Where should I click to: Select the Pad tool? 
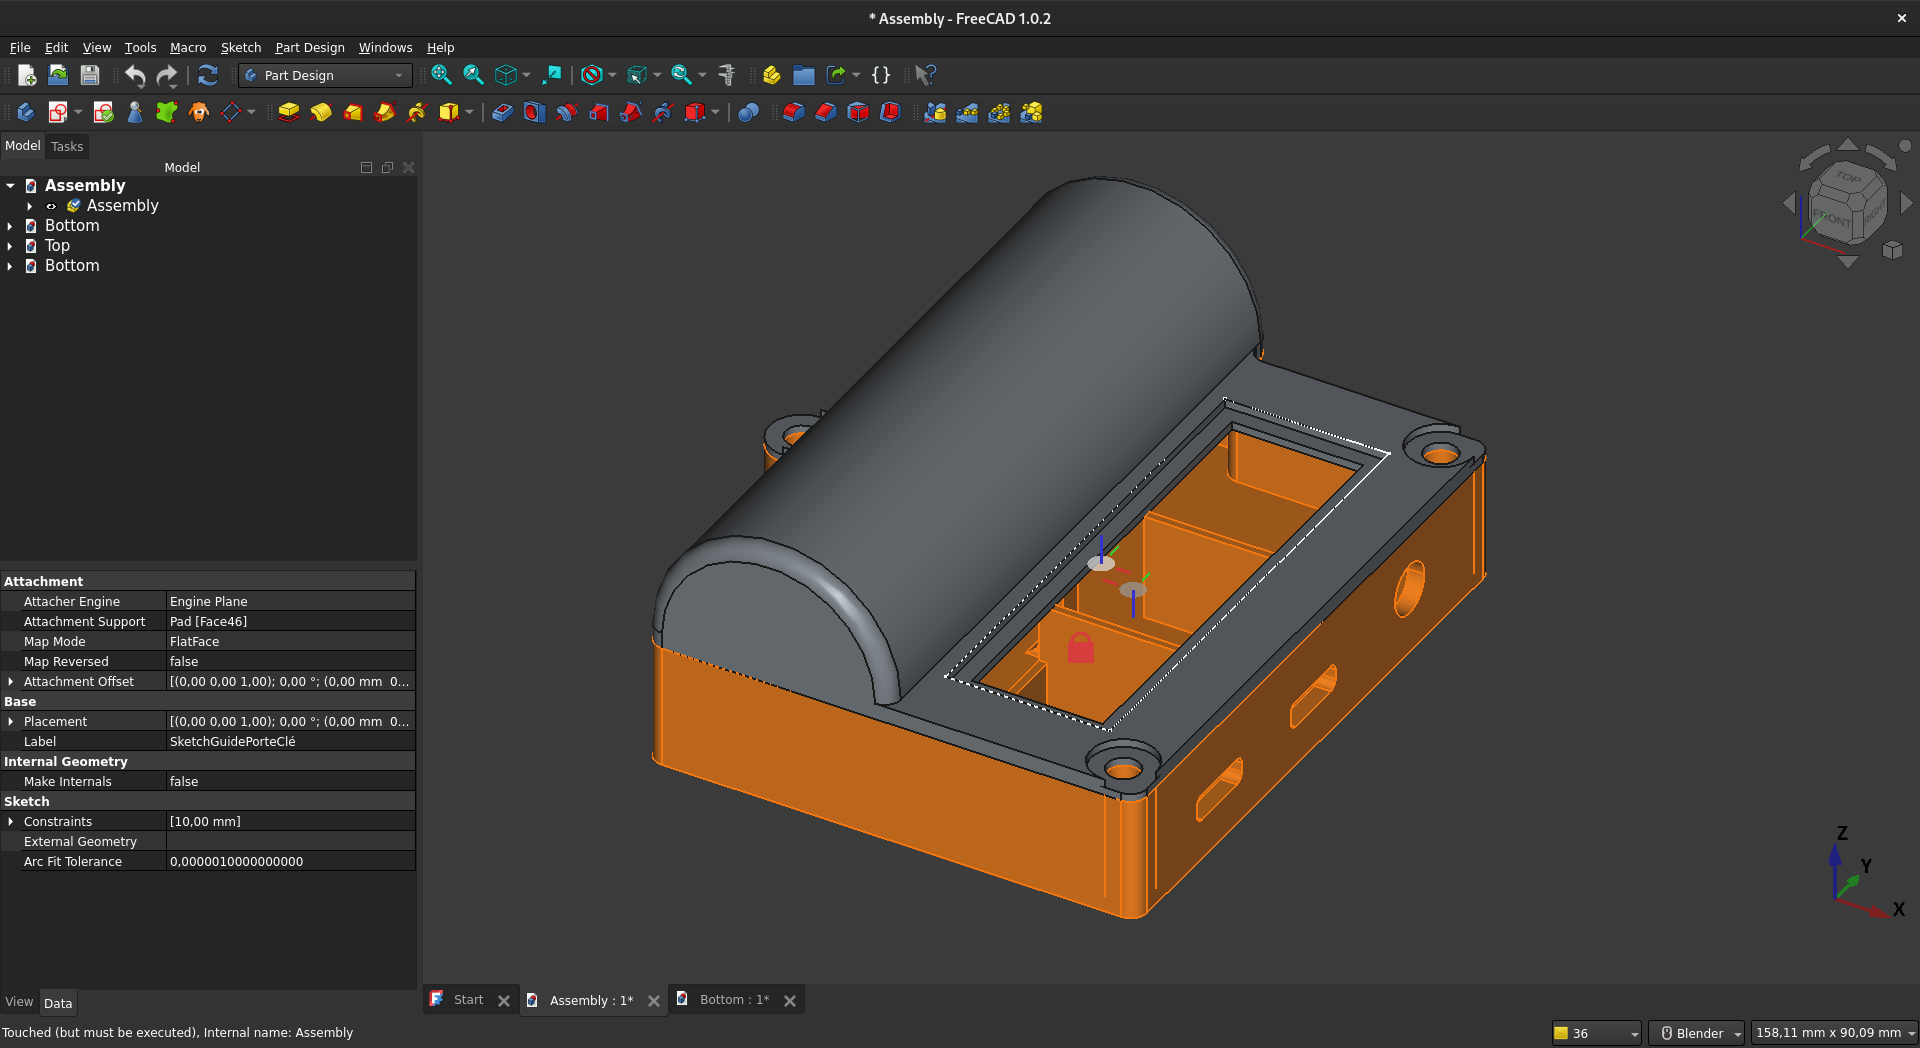coord(289,112)
